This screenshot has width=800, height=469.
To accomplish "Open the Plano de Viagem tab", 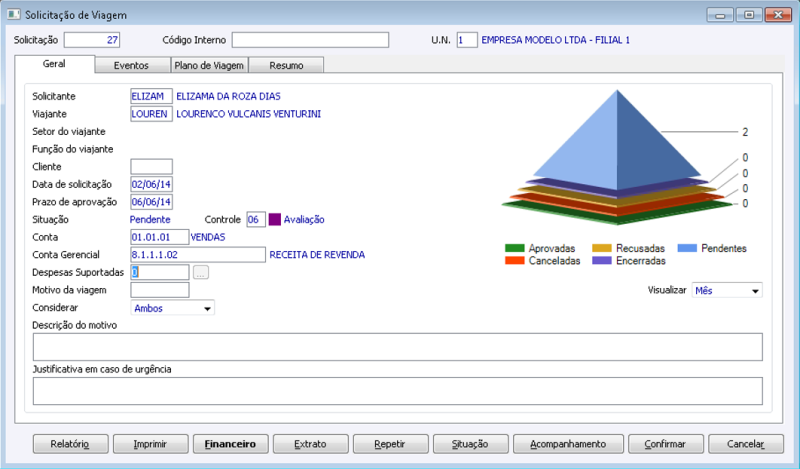I will tap(209, 65).
